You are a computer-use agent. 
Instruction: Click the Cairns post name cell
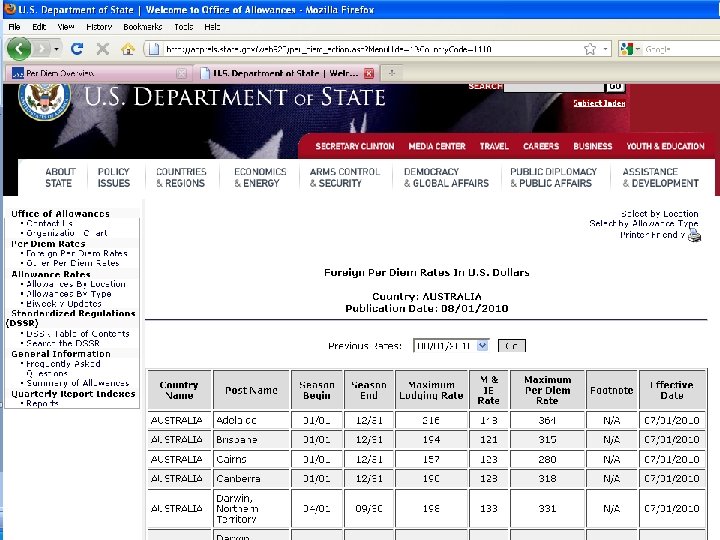coord(251,459)
